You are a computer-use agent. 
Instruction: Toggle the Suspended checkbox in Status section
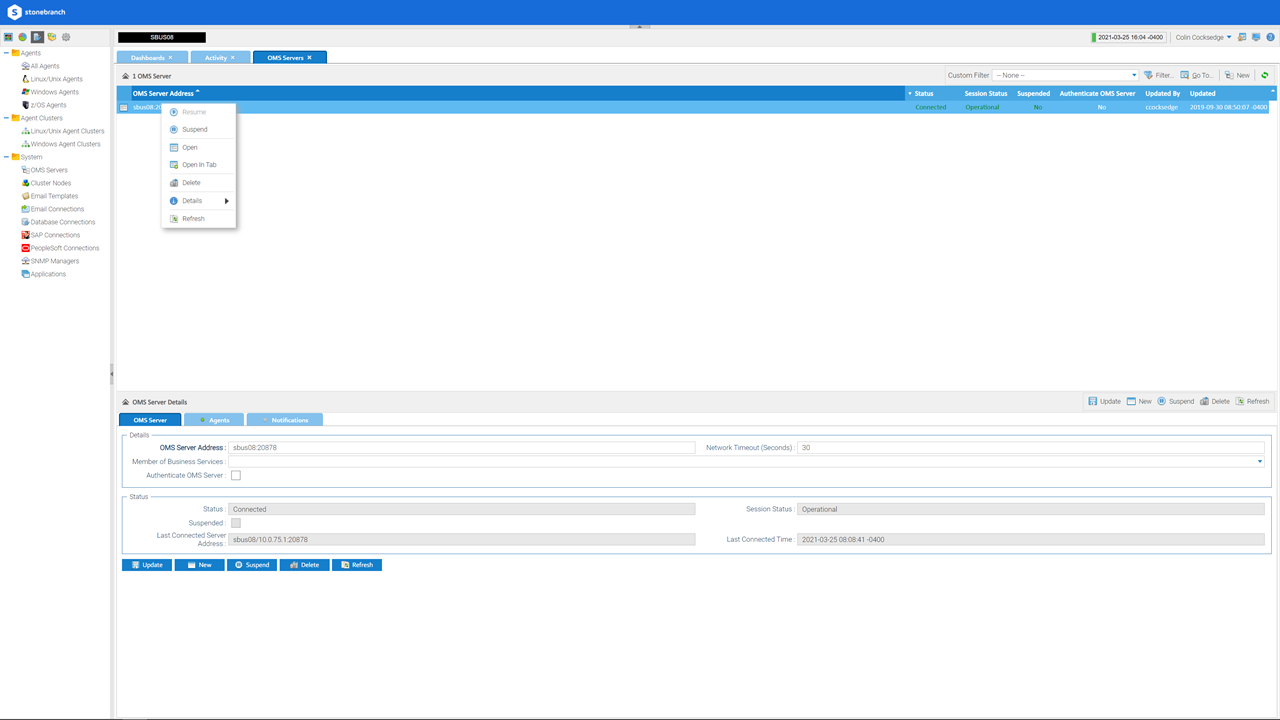[x=236, y=523]
